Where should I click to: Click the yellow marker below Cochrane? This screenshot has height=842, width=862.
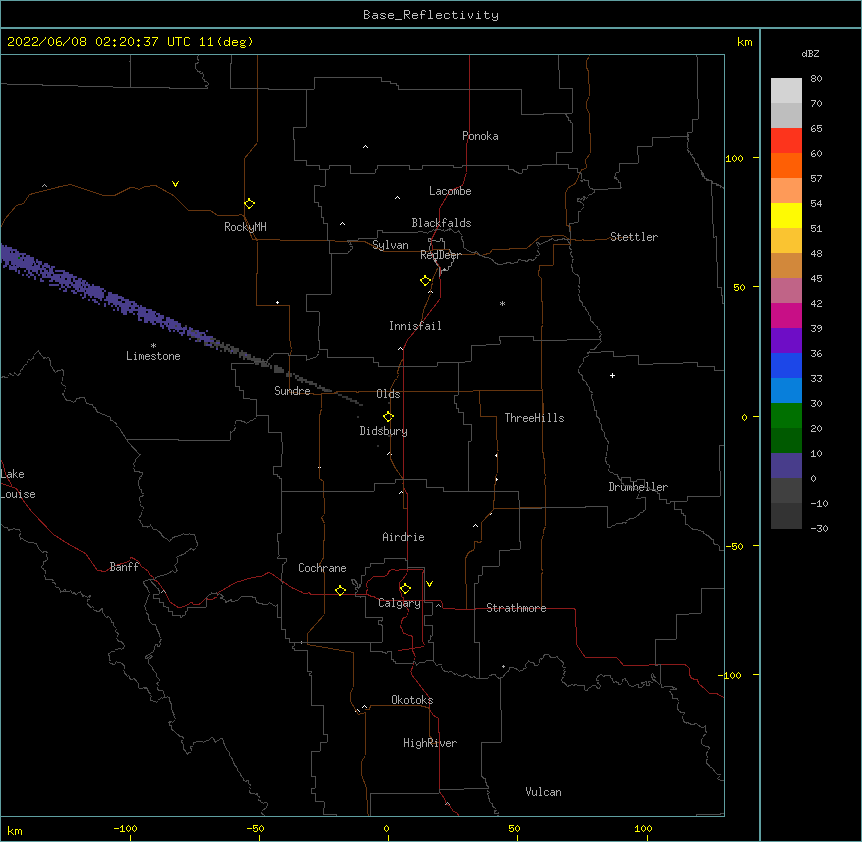pos(340,590)
